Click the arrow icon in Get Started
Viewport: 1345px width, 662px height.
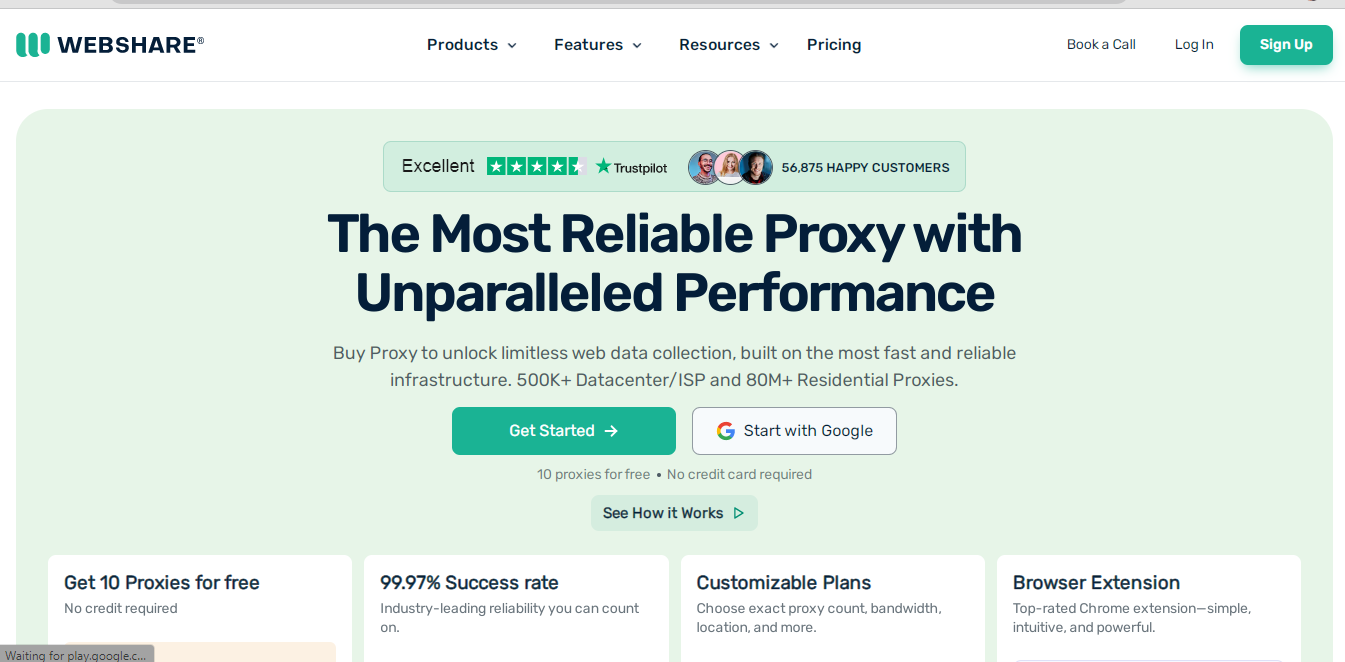pos(611,431)
